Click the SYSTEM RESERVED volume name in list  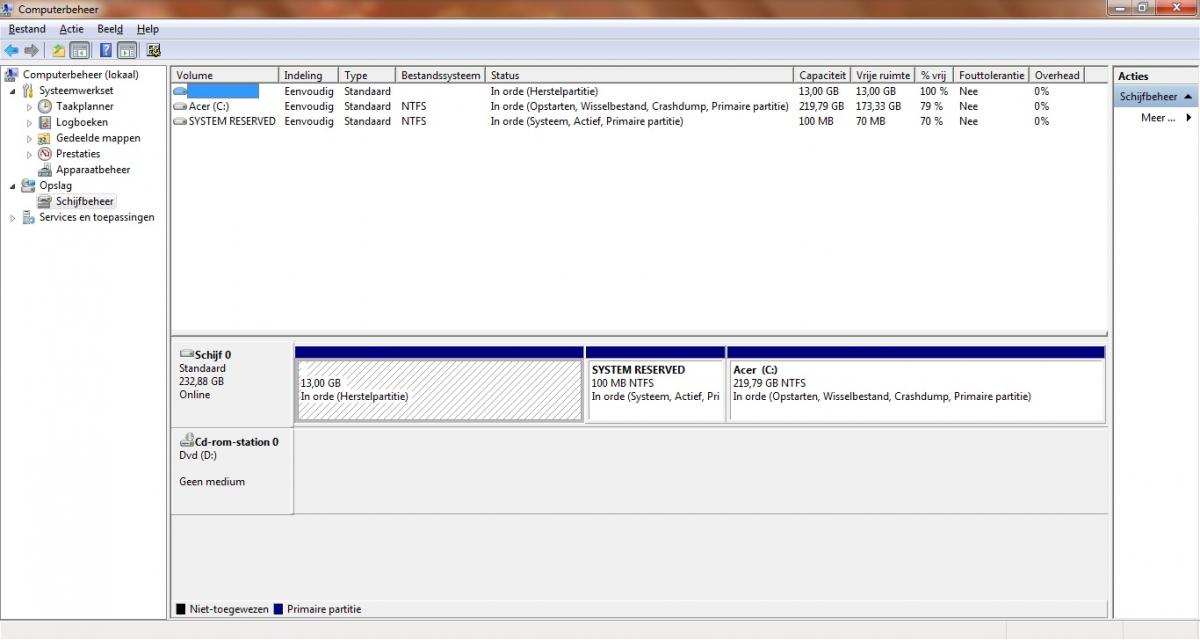tap(232, 121)
